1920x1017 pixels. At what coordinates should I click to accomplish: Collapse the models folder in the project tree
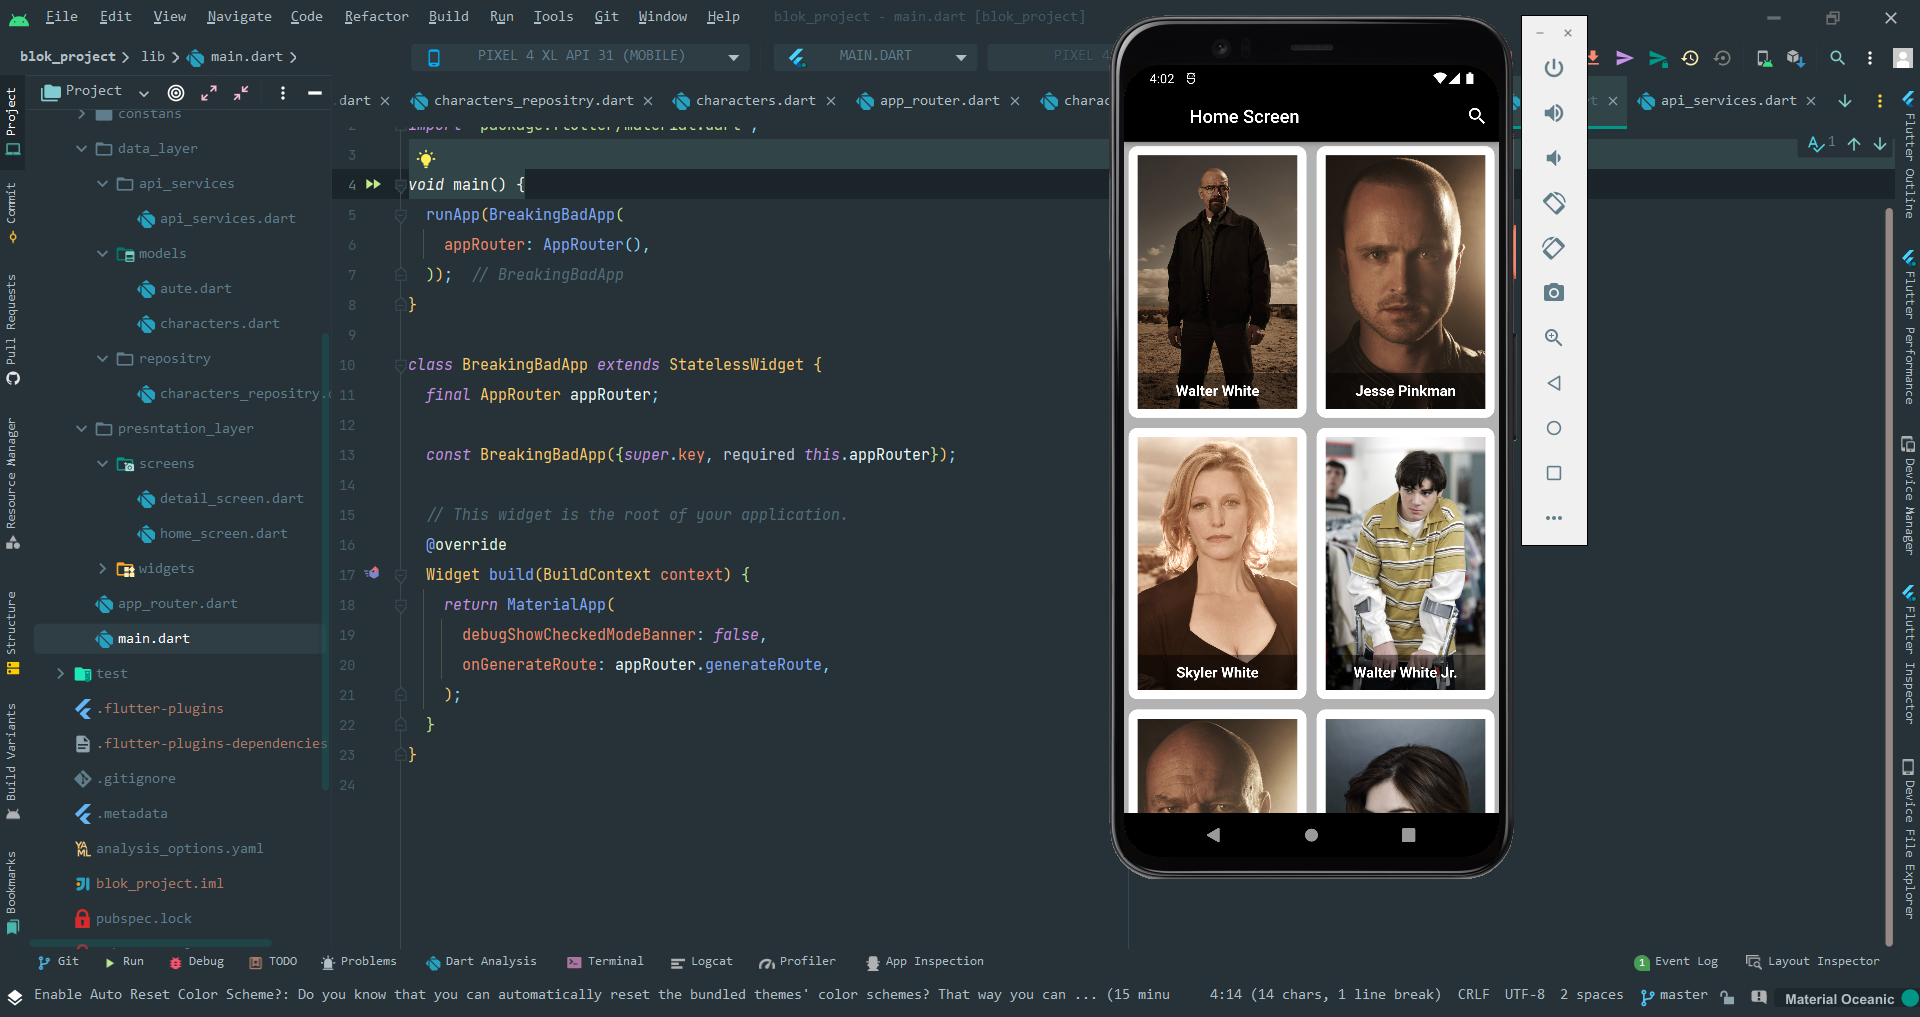(x=103, y=253)
